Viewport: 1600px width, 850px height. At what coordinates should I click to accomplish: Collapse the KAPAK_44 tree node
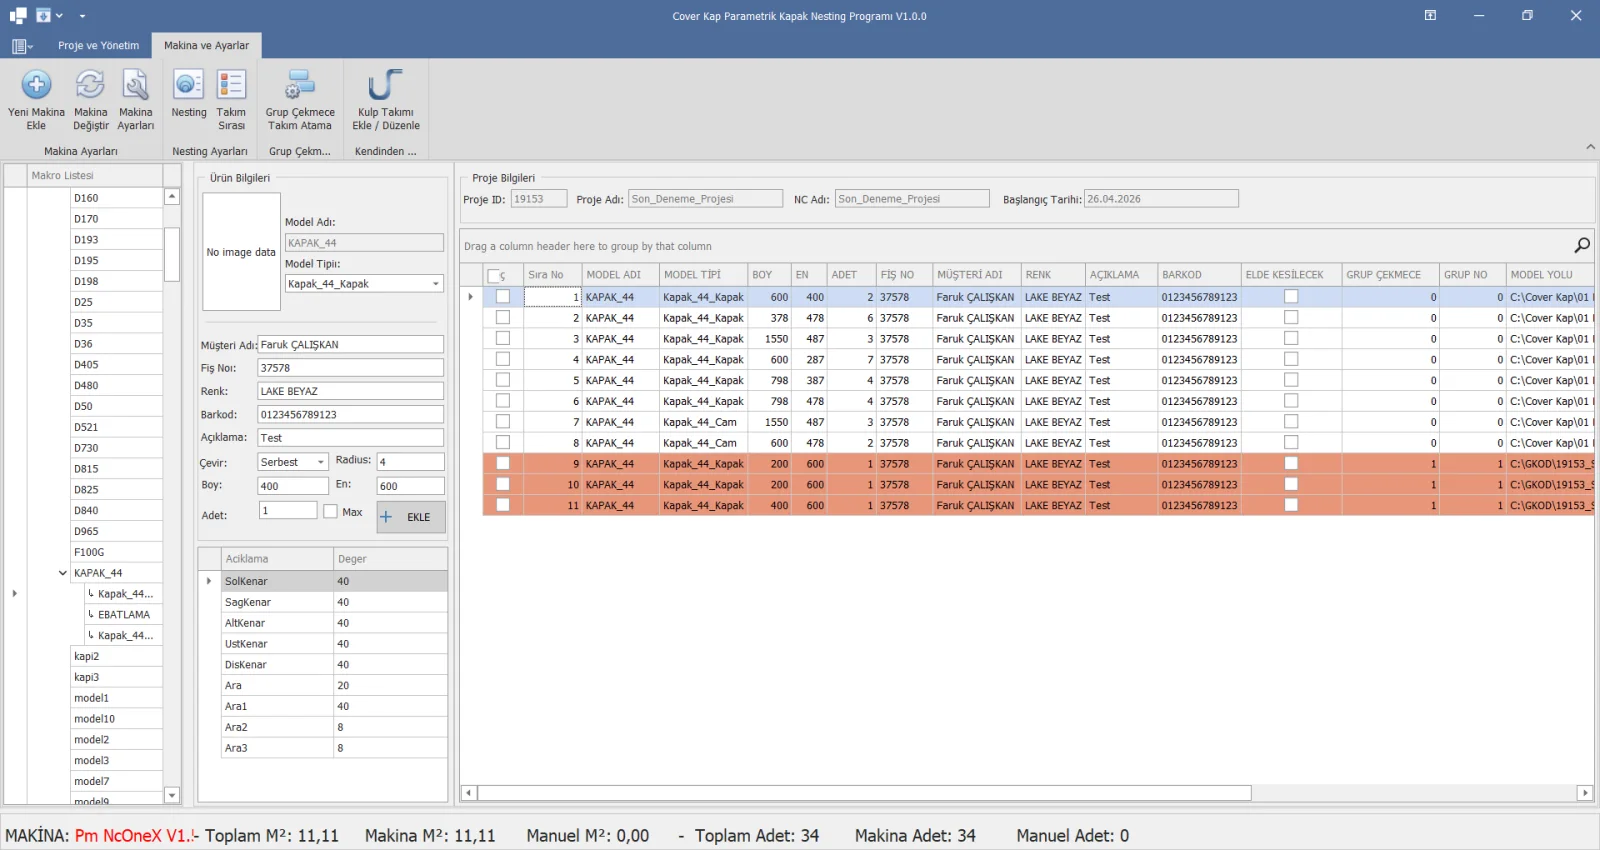[63, 573]
